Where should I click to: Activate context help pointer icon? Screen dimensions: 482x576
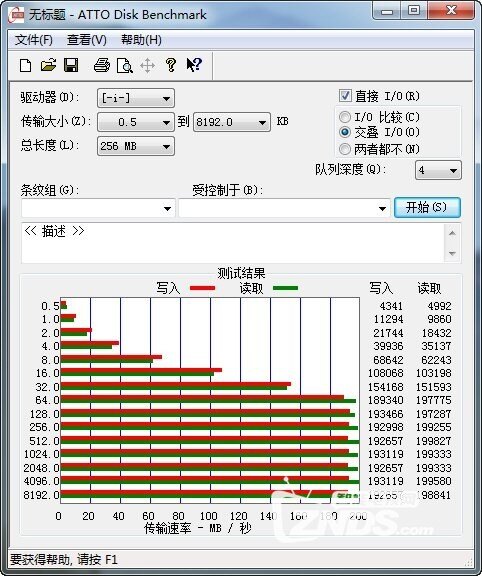[x=194, y=65]
